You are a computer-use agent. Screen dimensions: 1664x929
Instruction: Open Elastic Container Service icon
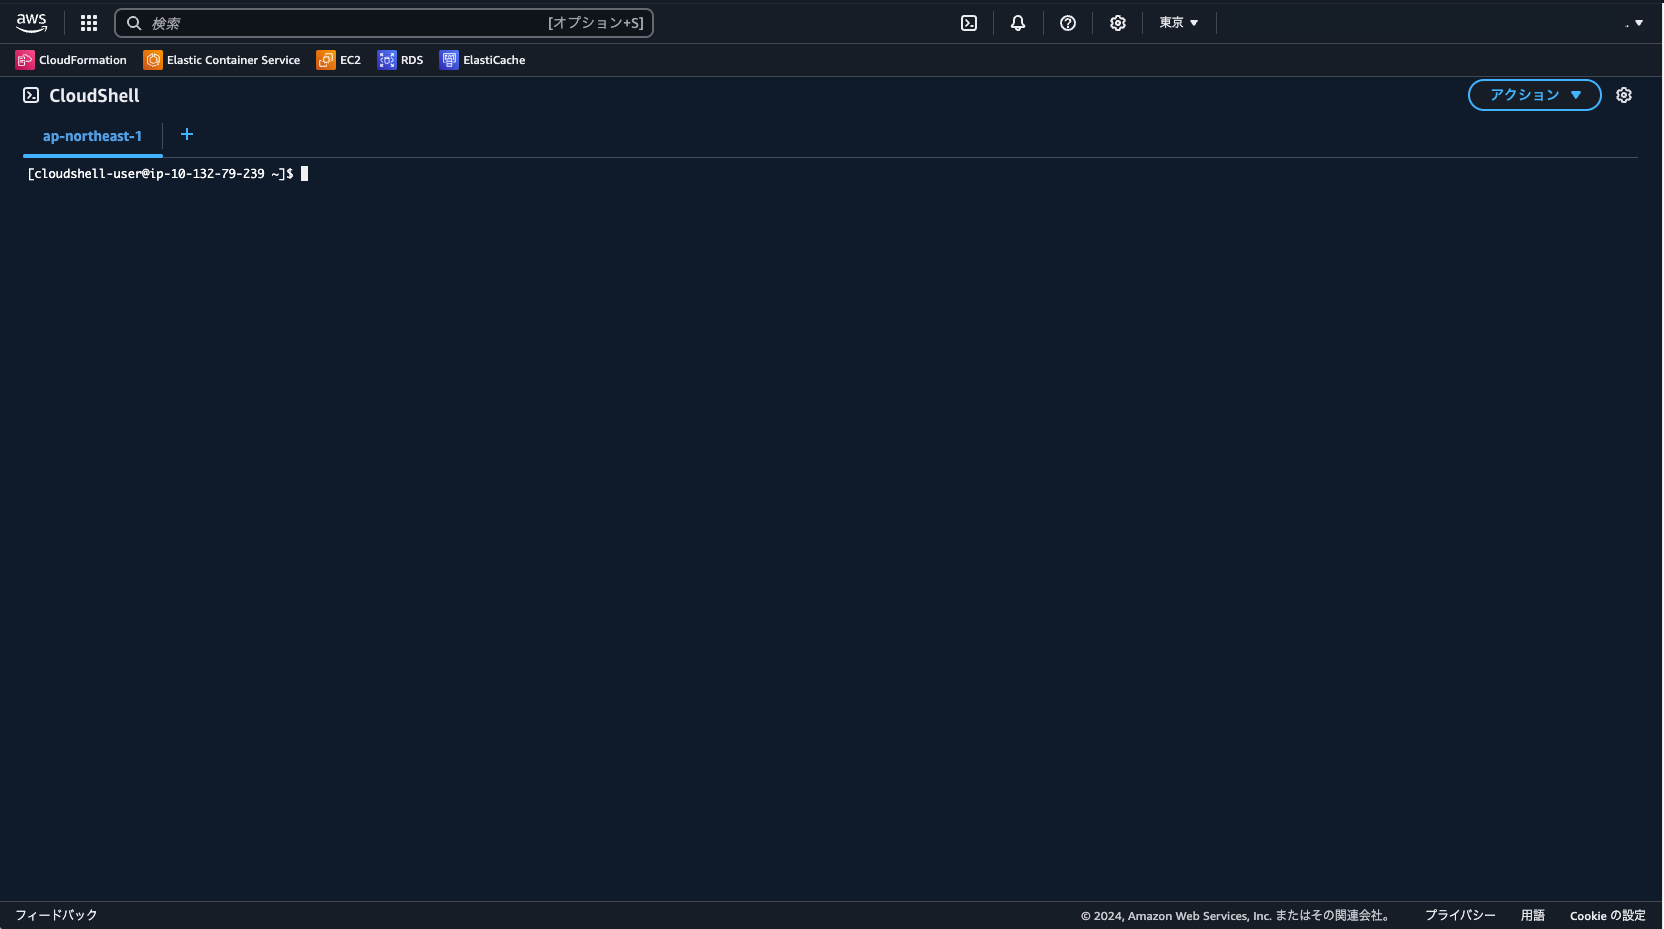(x=153, y=60)
